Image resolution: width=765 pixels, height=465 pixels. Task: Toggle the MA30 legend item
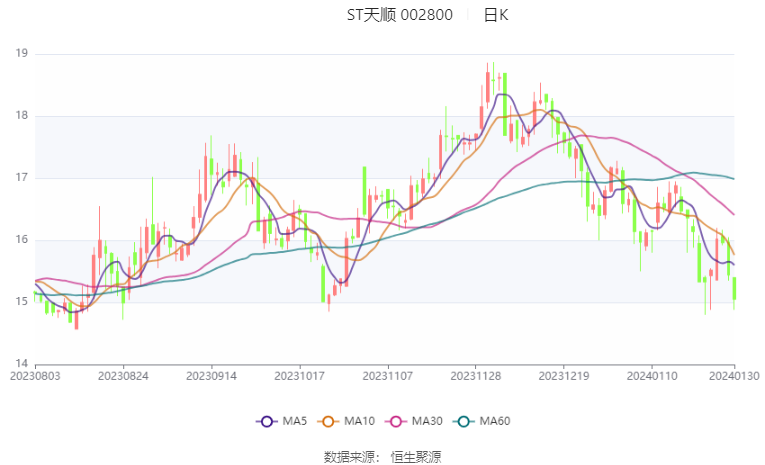click(414, 421)
